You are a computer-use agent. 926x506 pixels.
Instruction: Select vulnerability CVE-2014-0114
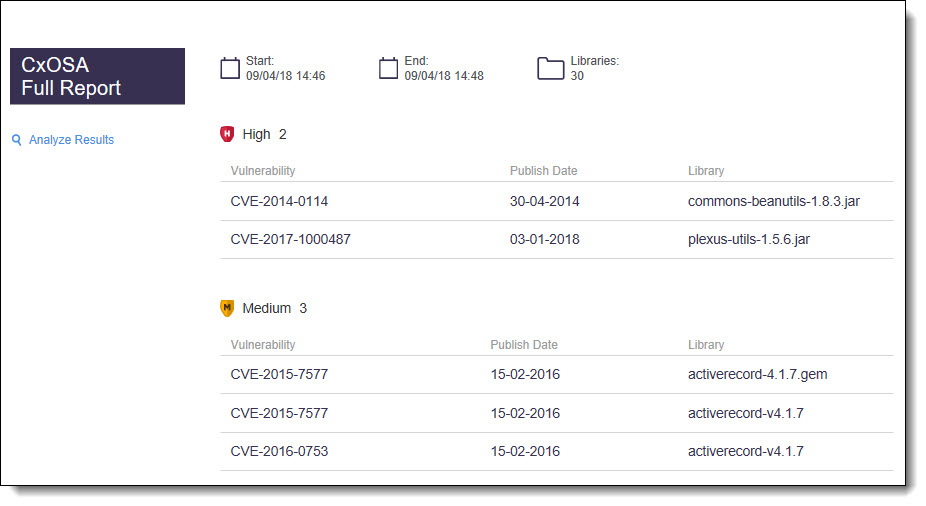click(x=279, y=201)
